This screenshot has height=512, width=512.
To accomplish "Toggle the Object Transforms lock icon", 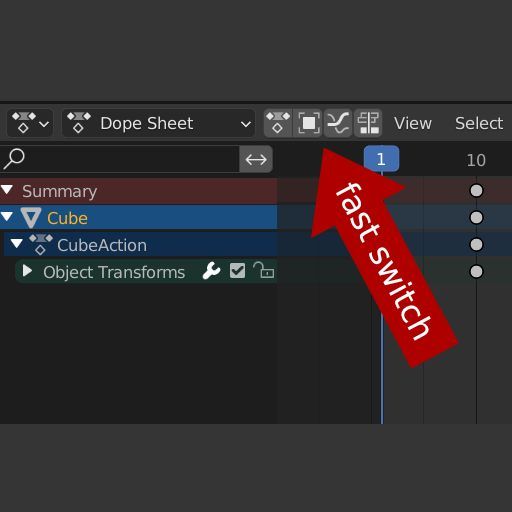I will tap(264, 270).
